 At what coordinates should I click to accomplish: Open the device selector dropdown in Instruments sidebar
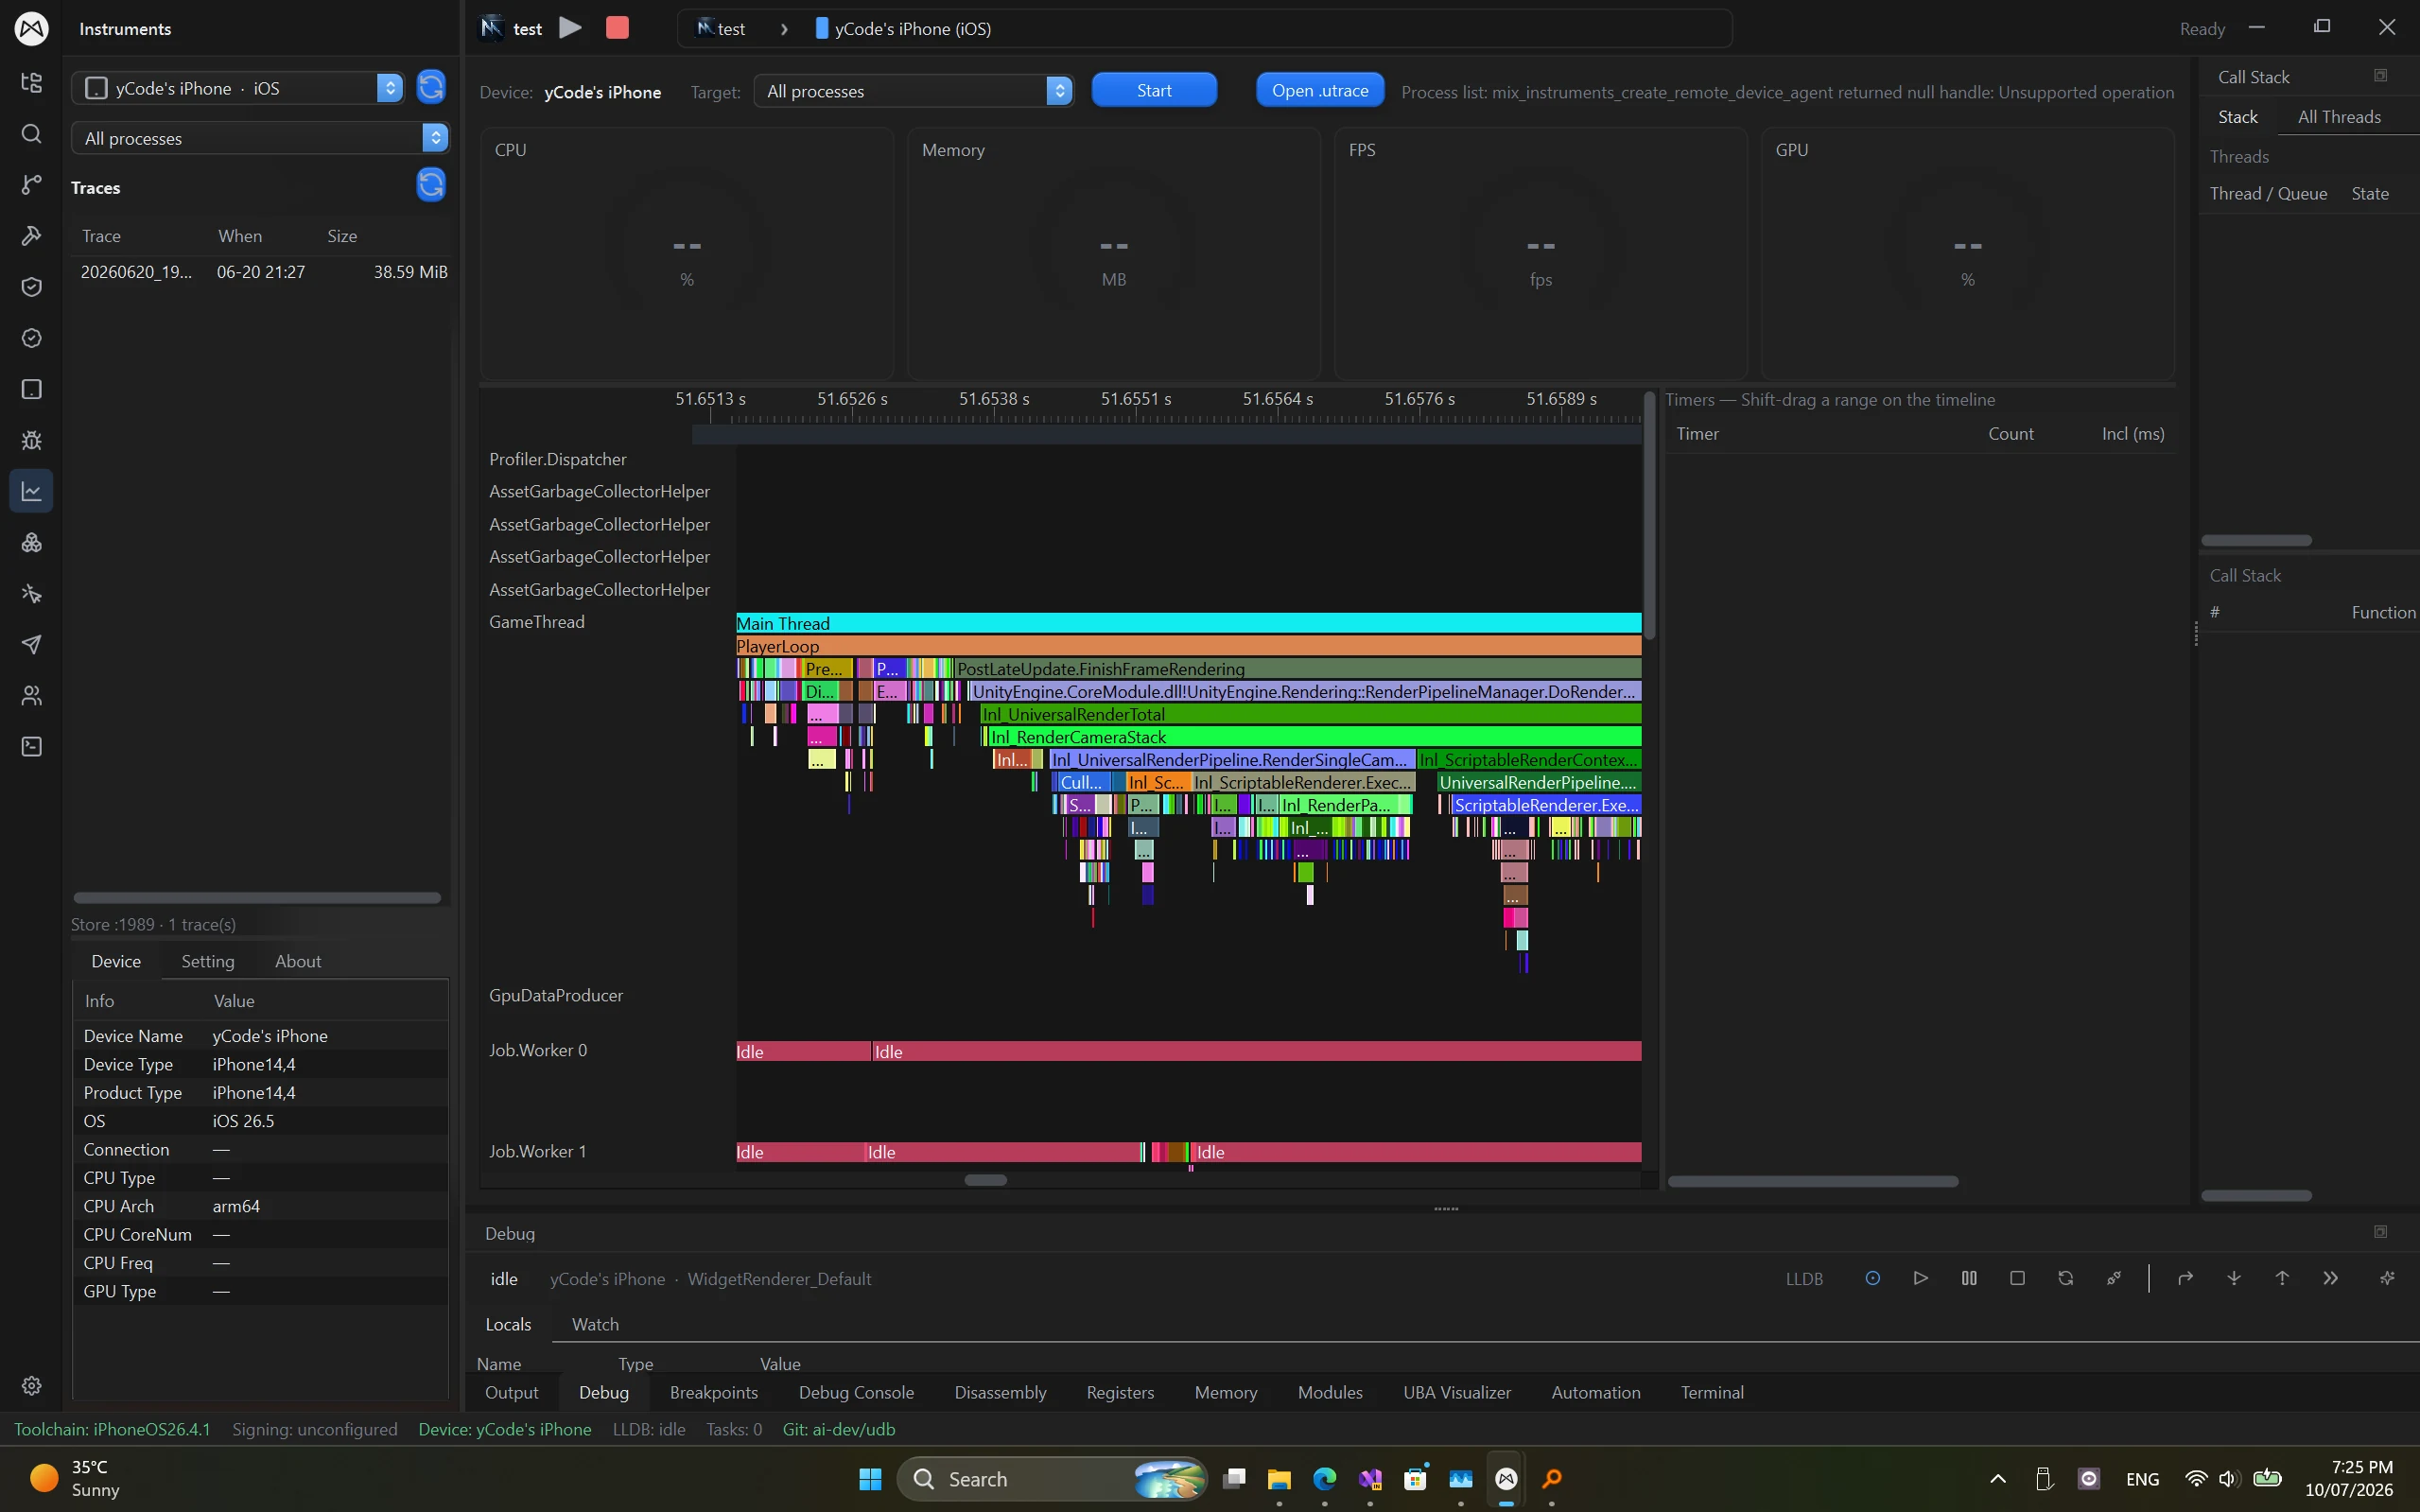[x=238, y=88]
